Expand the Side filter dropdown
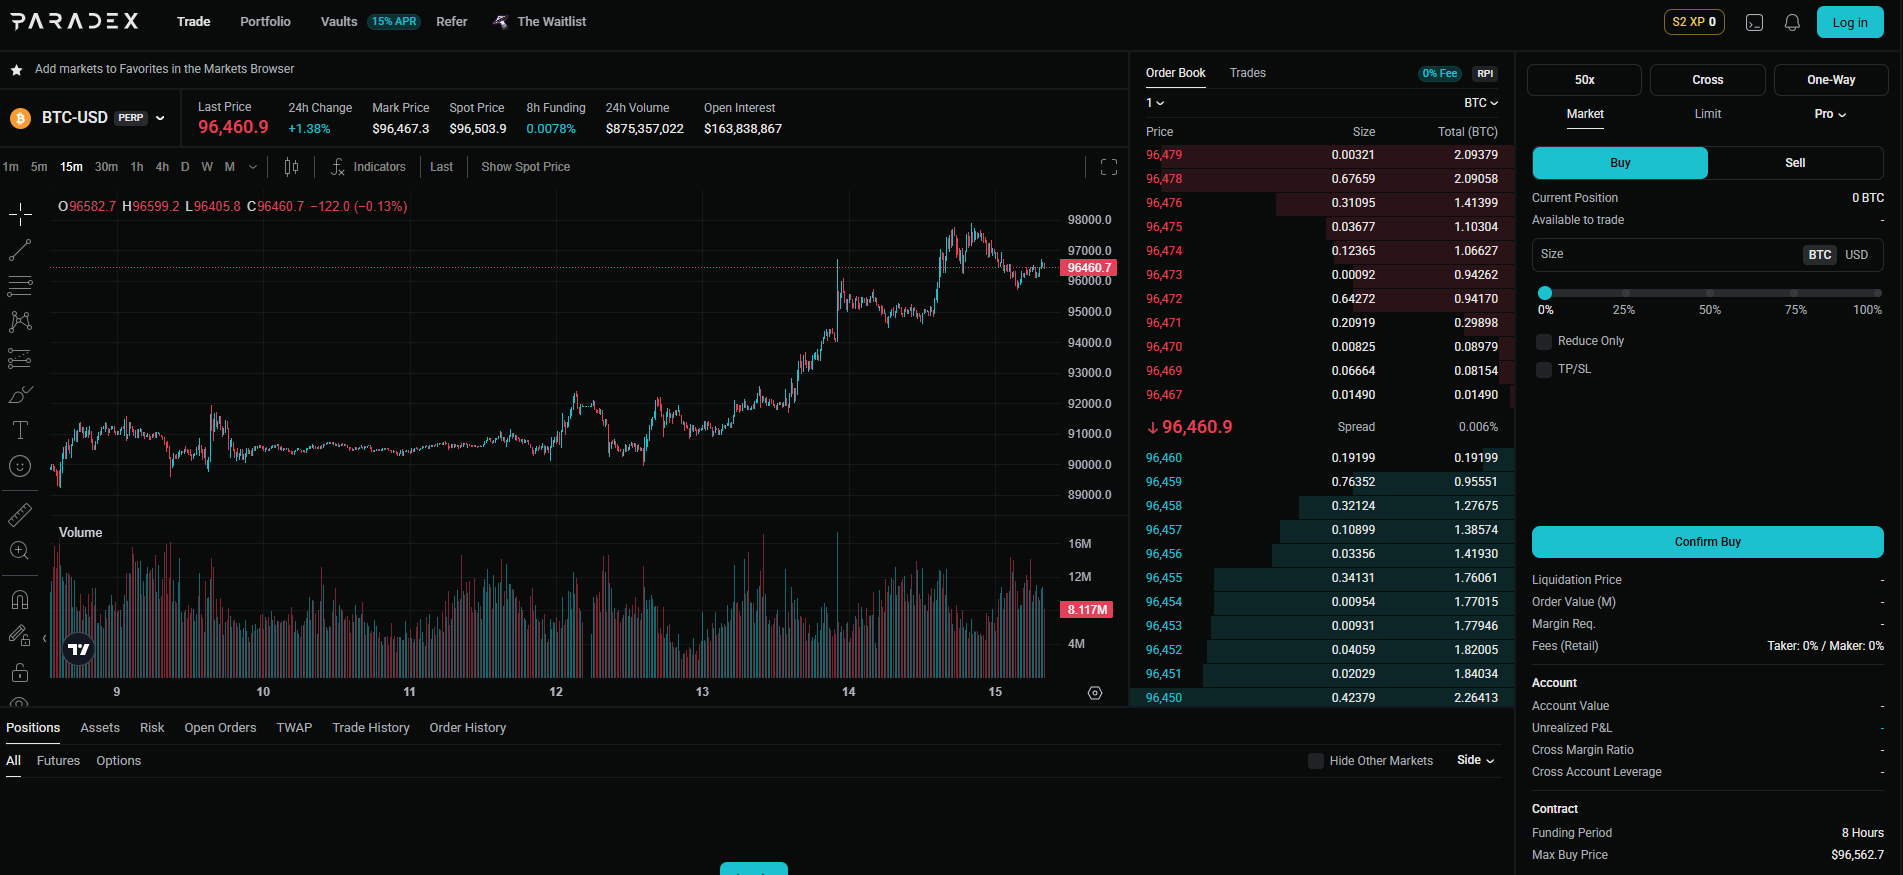This screenshot has height=875, width=1903. click(x=1475, y=760)
